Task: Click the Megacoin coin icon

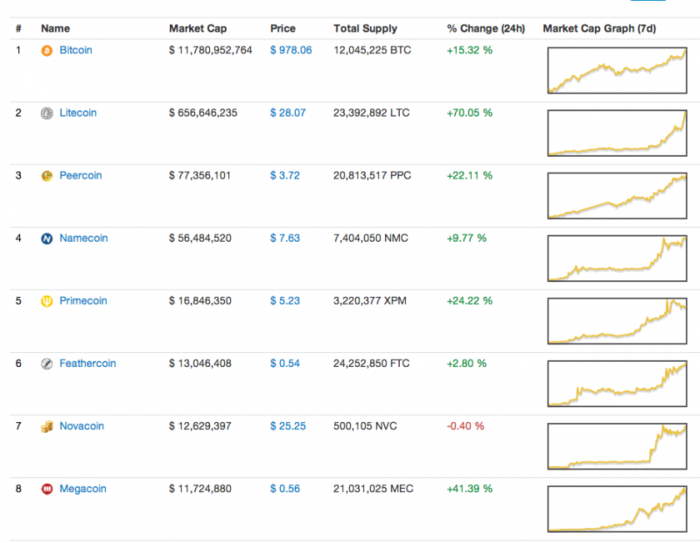Action: point(47,489)
